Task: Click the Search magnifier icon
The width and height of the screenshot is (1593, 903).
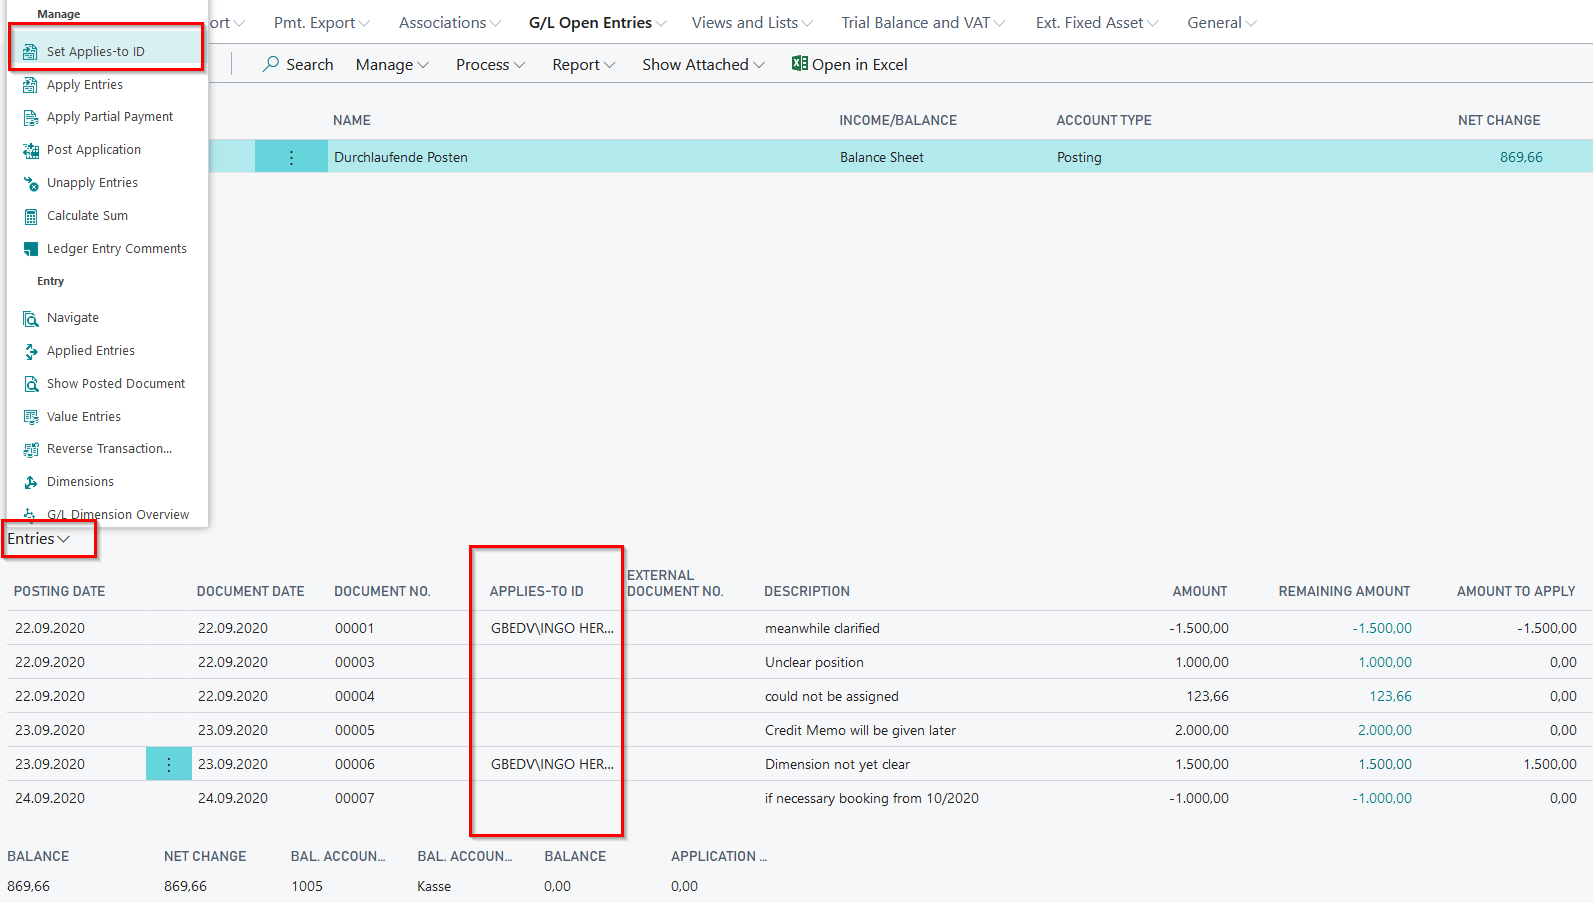Action: [271, 64]
